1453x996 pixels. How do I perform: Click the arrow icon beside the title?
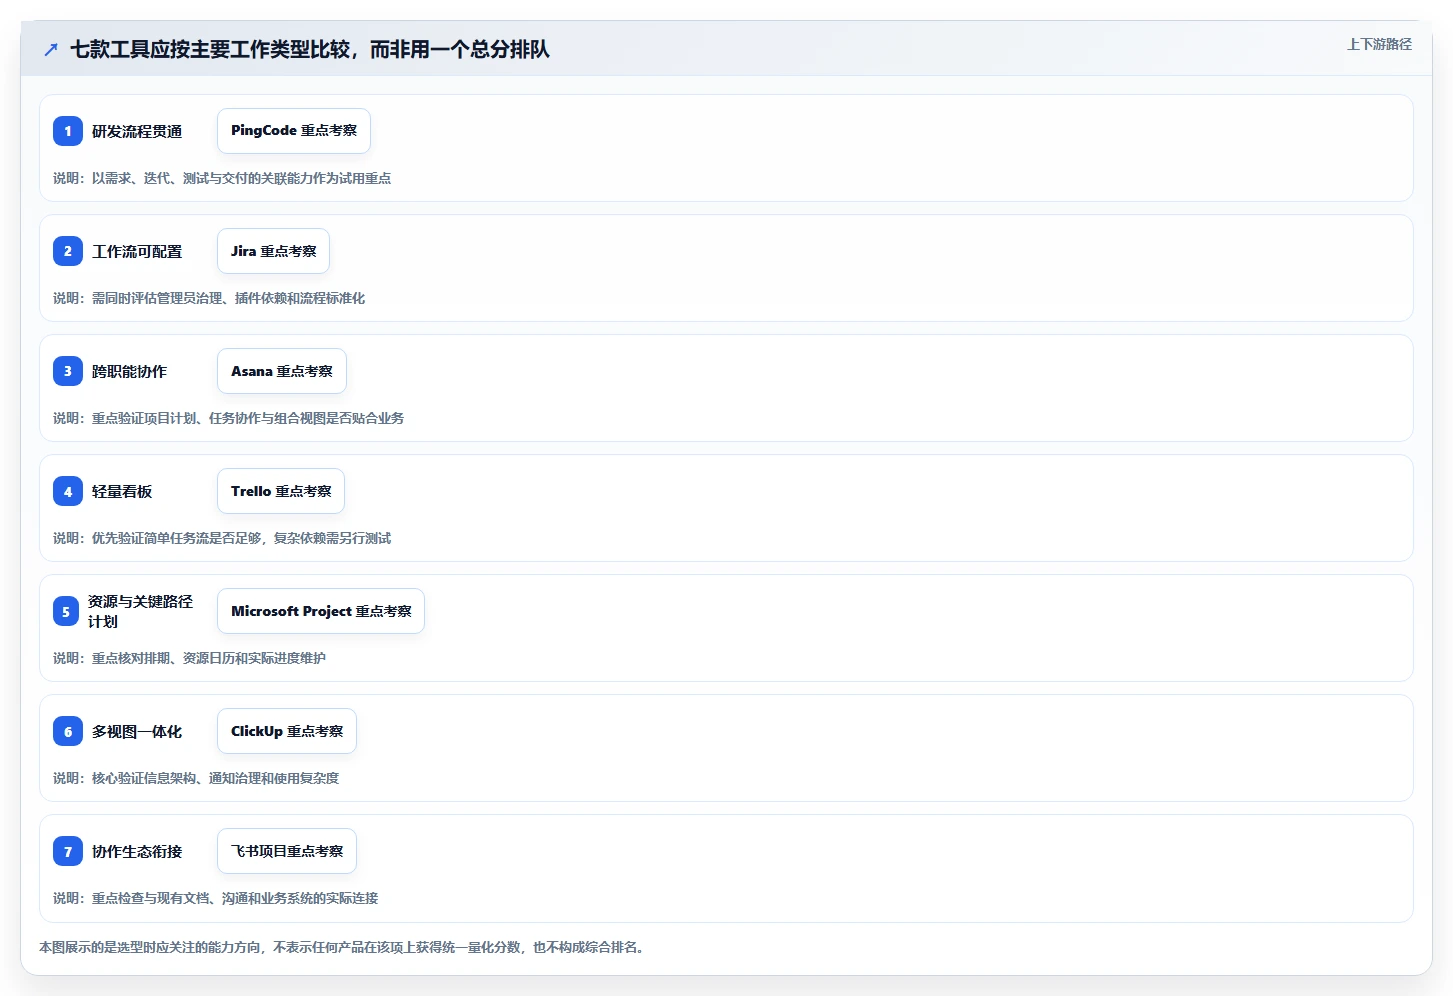click(x=51, y=49)
